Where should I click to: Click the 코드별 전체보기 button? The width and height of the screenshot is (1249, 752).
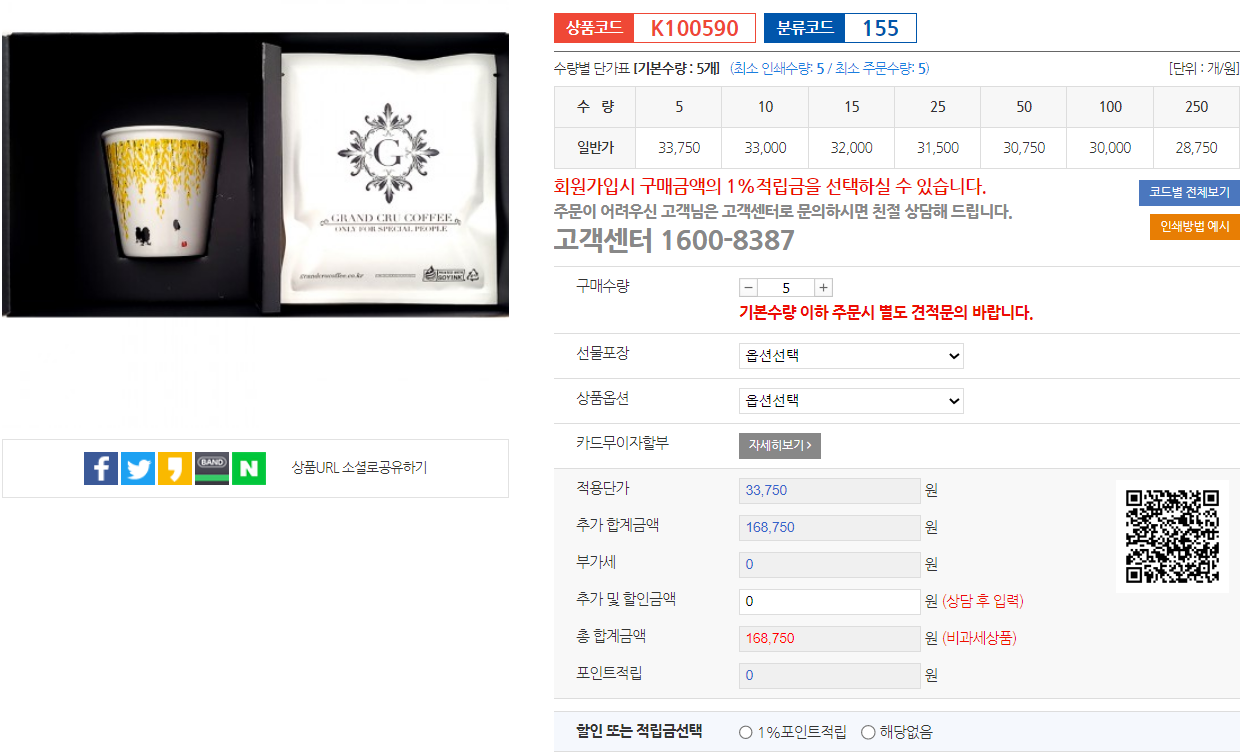(1189, 193)
